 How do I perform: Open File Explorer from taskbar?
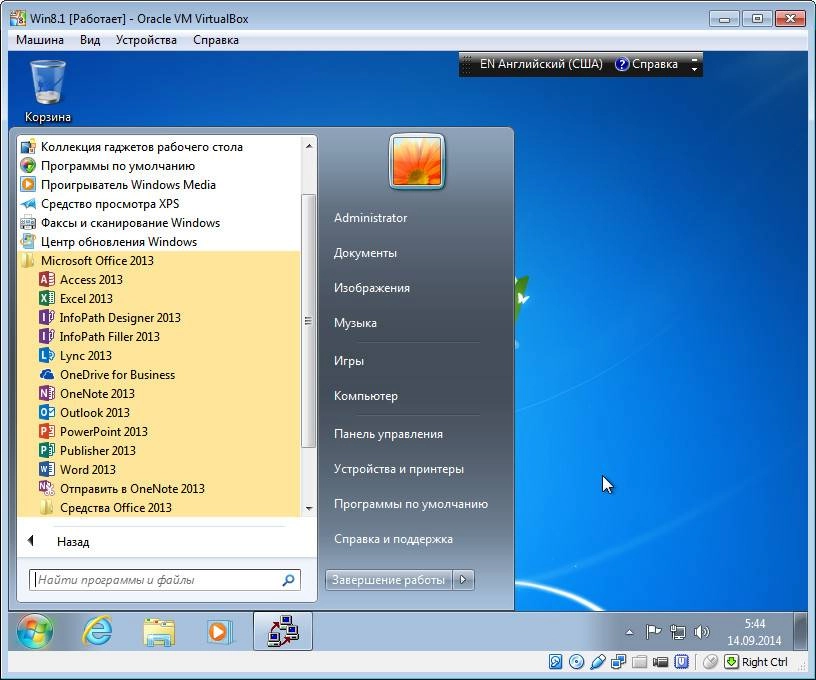[x=159, y=632]
